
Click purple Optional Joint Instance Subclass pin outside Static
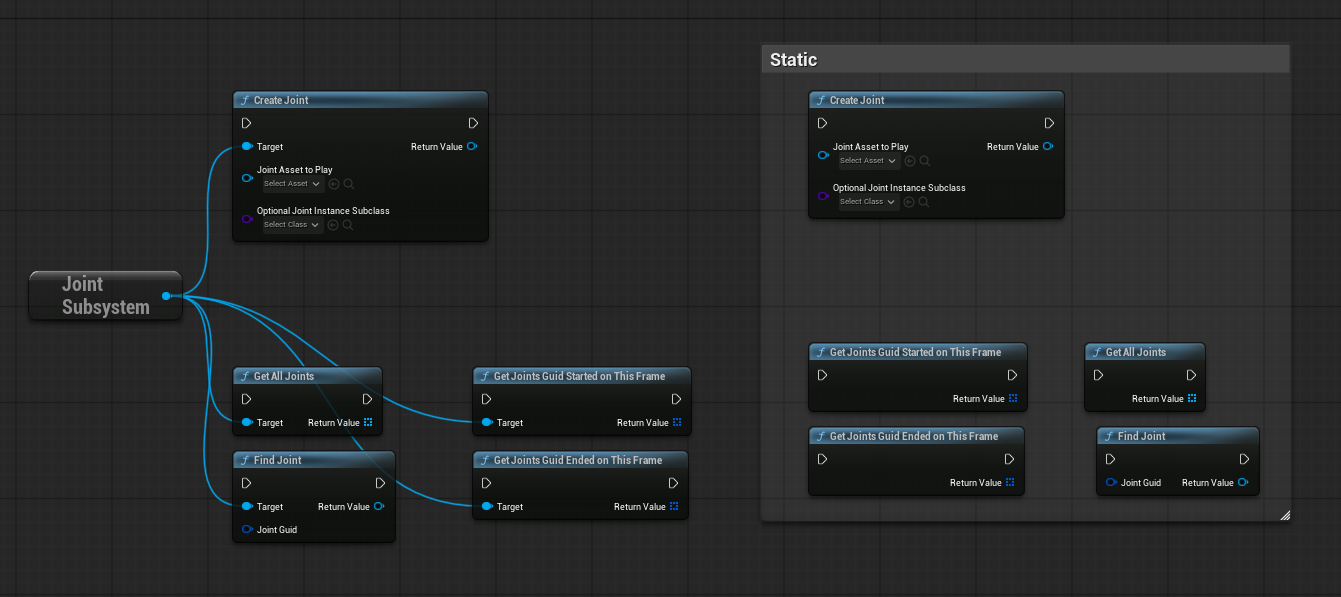coord(247,218)
